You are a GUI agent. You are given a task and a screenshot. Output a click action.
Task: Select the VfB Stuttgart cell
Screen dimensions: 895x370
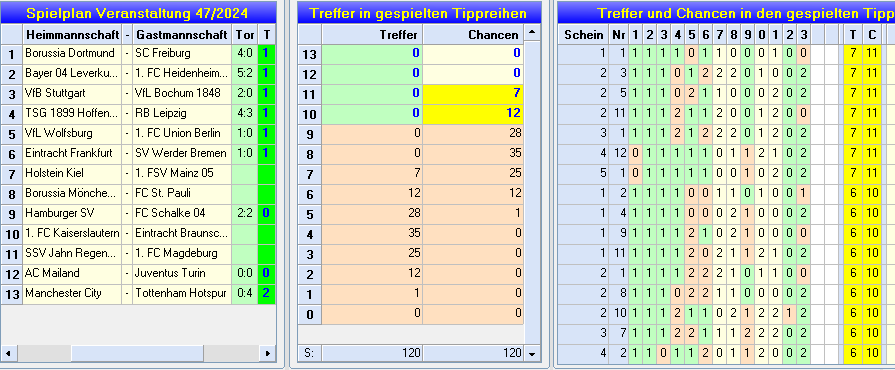pos(72,94)
